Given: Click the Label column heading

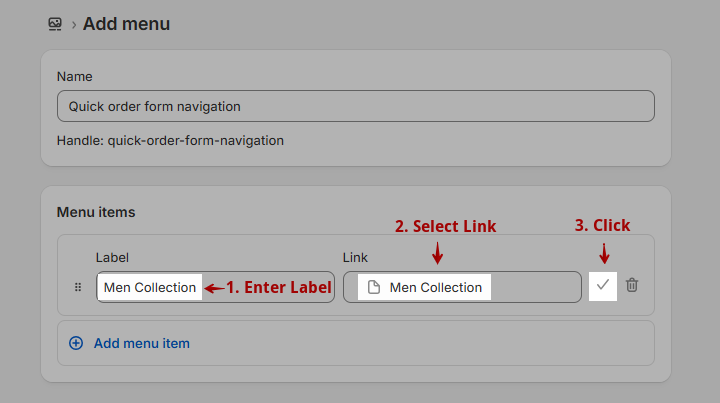Looking at the screenshot, I should (112, 257).
